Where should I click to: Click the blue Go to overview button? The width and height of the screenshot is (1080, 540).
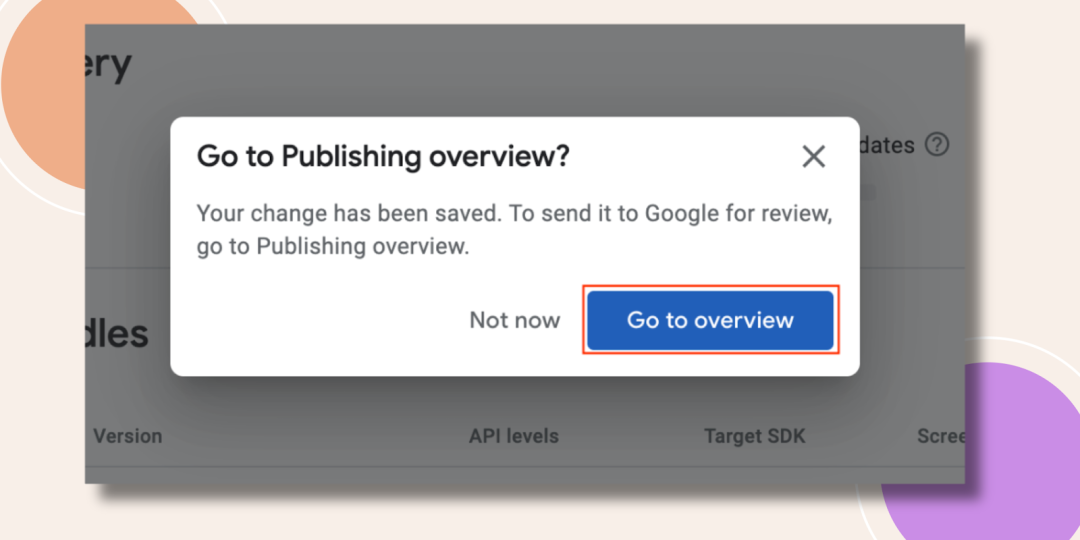point(710,320)
